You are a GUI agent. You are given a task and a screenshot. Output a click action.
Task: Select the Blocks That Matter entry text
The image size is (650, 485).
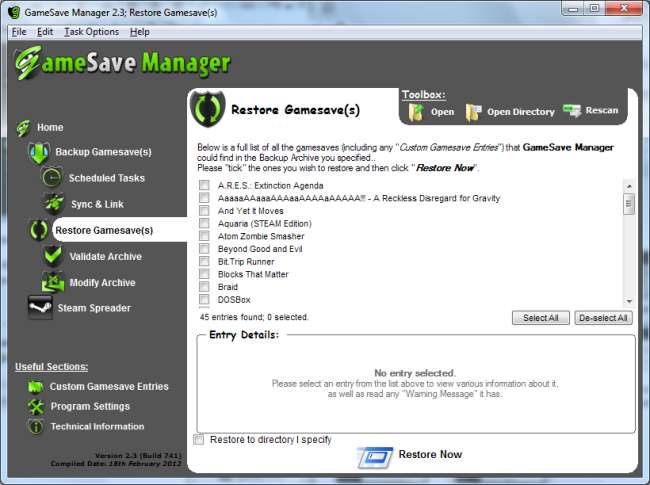253,274
